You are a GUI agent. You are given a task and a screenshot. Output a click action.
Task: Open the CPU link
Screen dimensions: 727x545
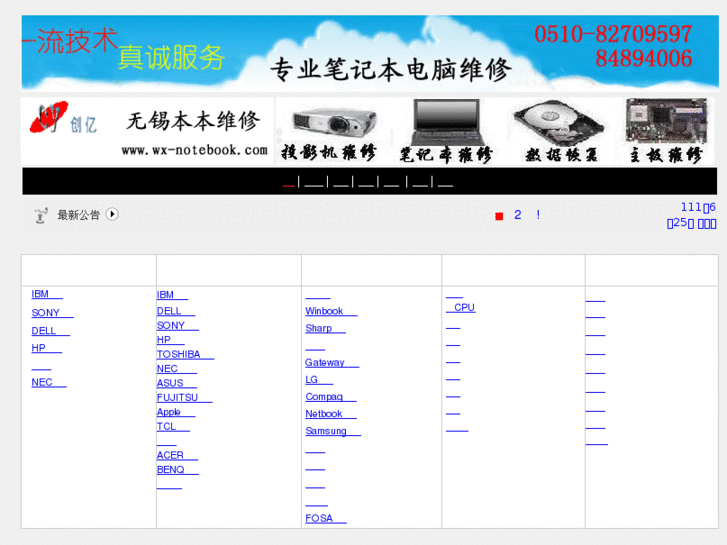click(x=460, y=308)
